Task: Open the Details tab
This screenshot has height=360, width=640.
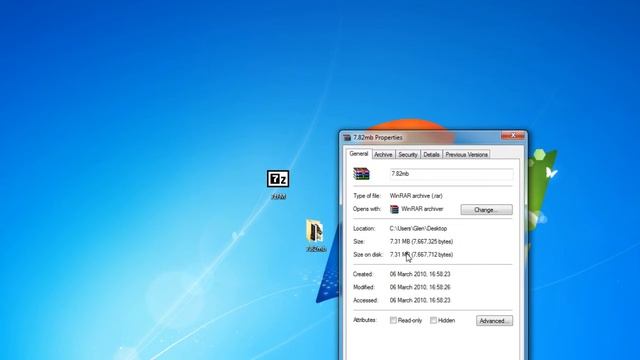Action: (x=431, y=155)
